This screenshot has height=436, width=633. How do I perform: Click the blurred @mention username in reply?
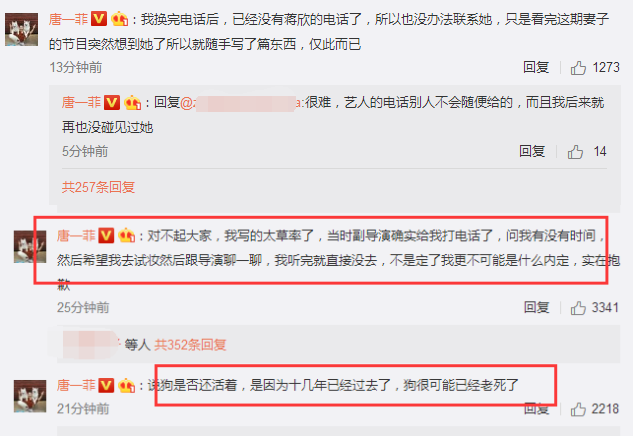(241, 103)
